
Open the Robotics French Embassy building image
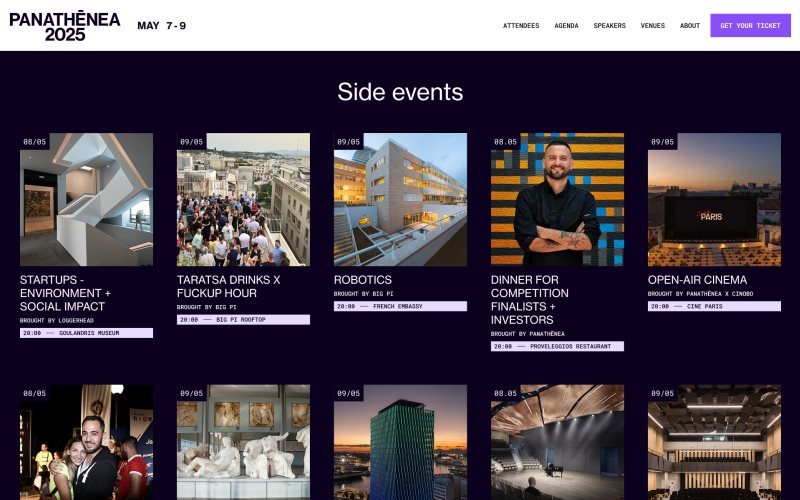400,199
